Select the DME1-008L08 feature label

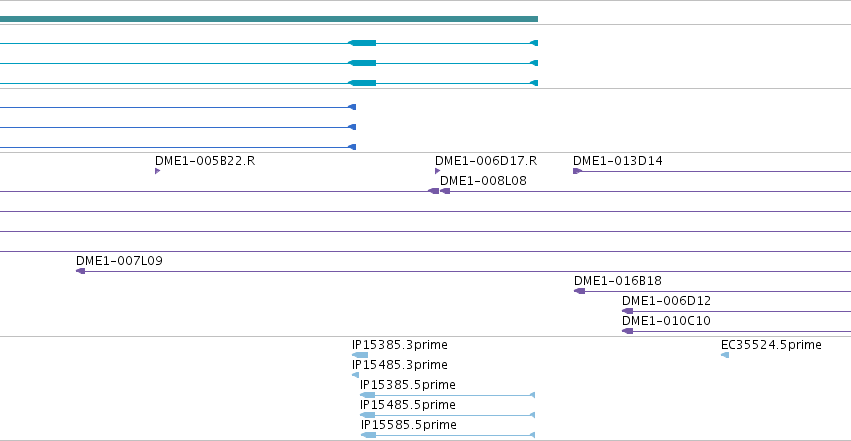pos(483,181)
